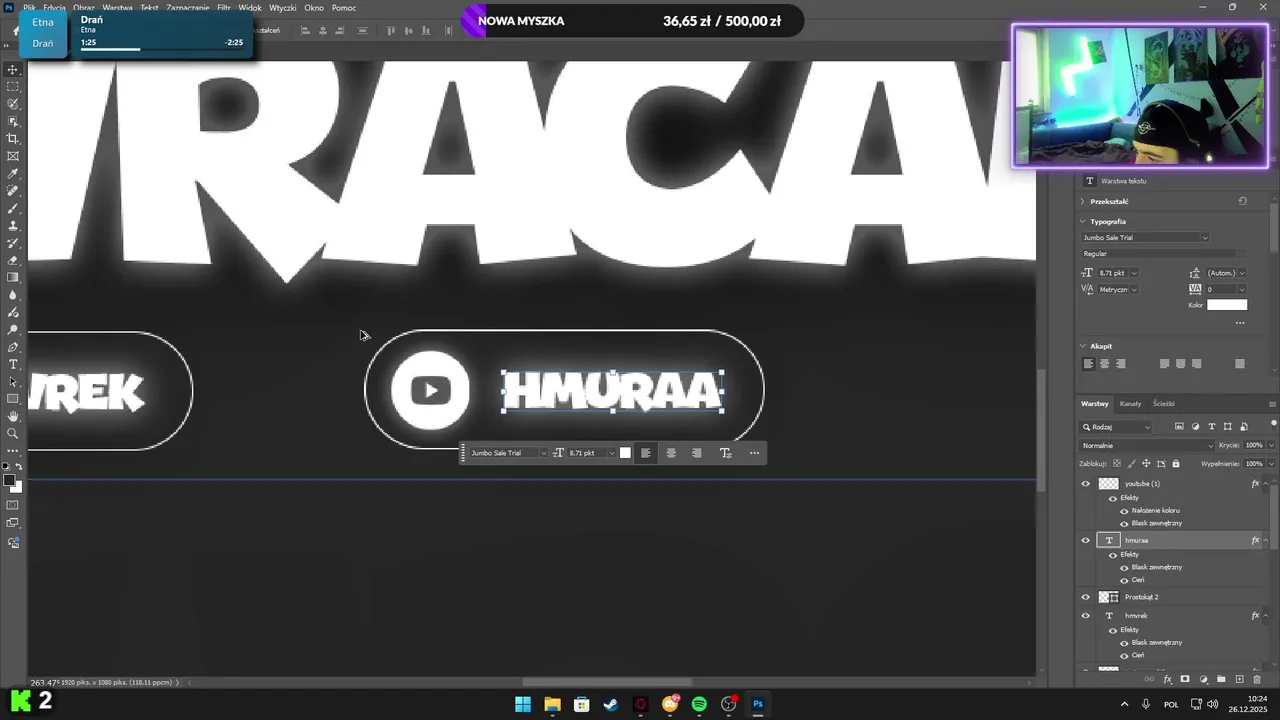
Task: Swap foreground and background colors
Action: click(x=19, y=467)
